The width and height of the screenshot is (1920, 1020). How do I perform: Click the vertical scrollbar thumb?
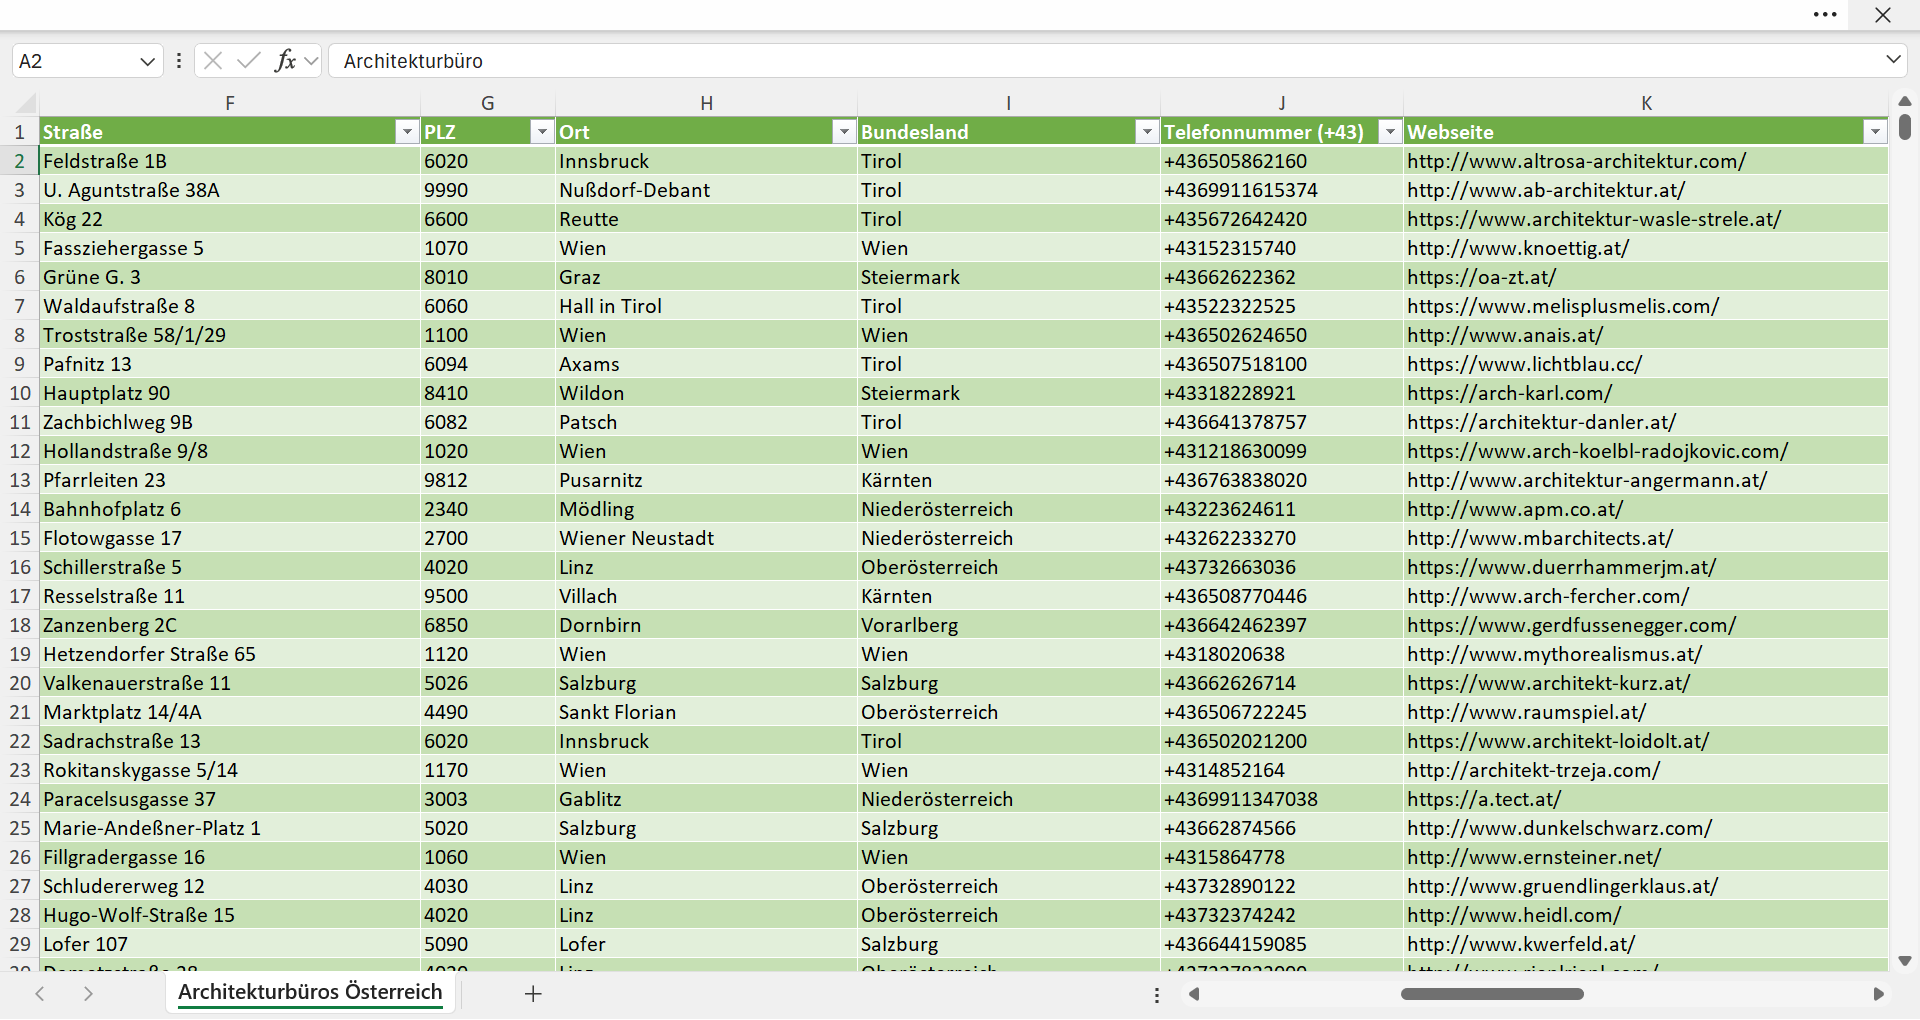coord(1904,126)
